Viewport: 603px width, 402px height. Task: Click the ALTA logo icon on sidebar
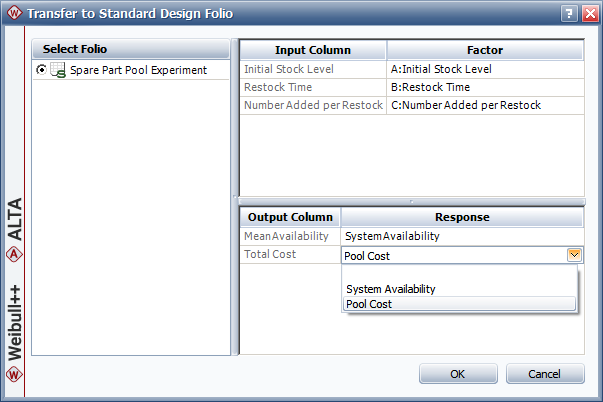[x=14, y=252]
